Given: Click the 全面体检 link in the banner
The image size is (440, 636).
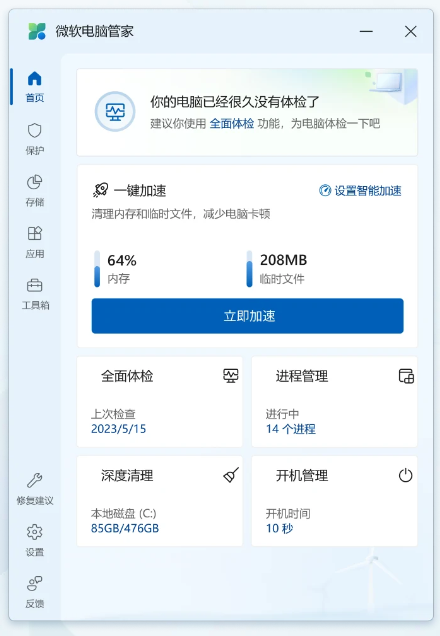Looking at the screenshot, I should pyautogui.click(x=232, y=123).
